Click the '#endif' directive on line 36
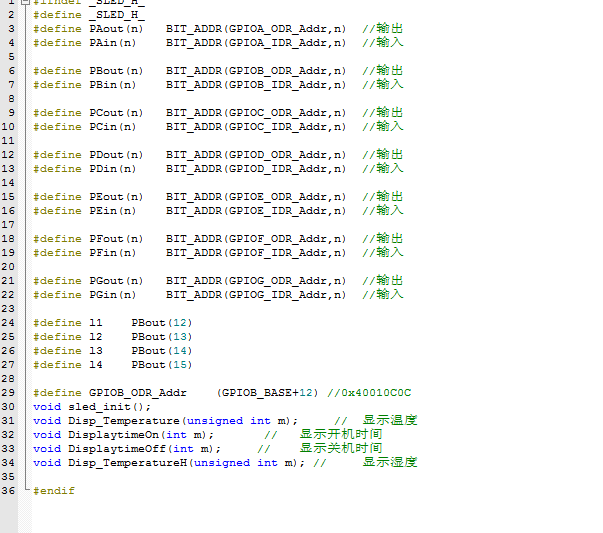The image size is (603, 533). point(54,491)
